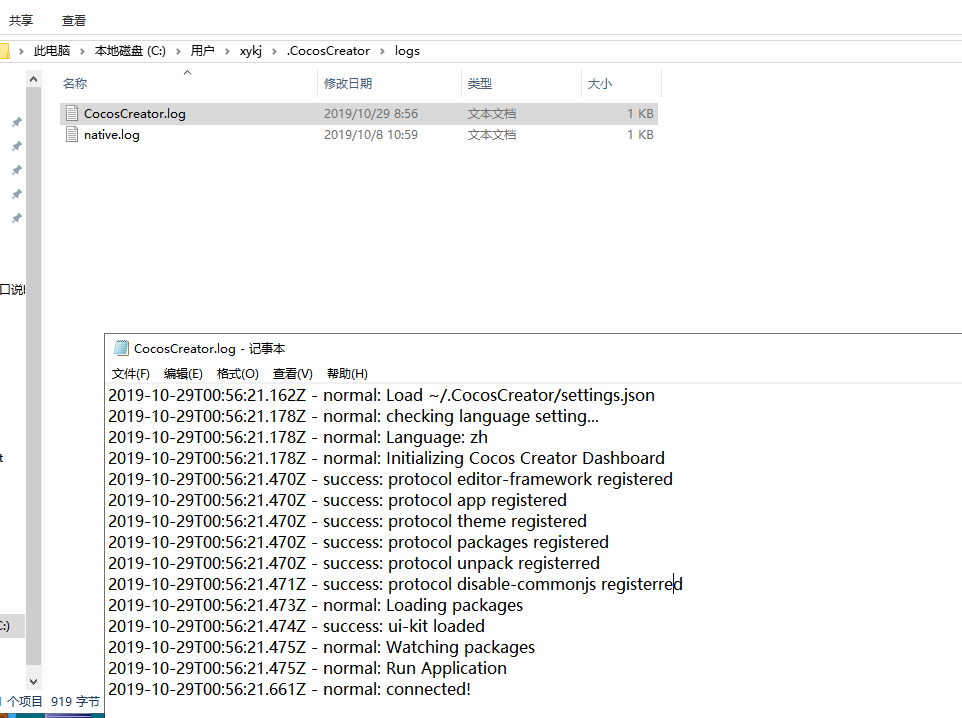Click the 1 KB size of native.log
962x718 pixels.
point(640,134)
